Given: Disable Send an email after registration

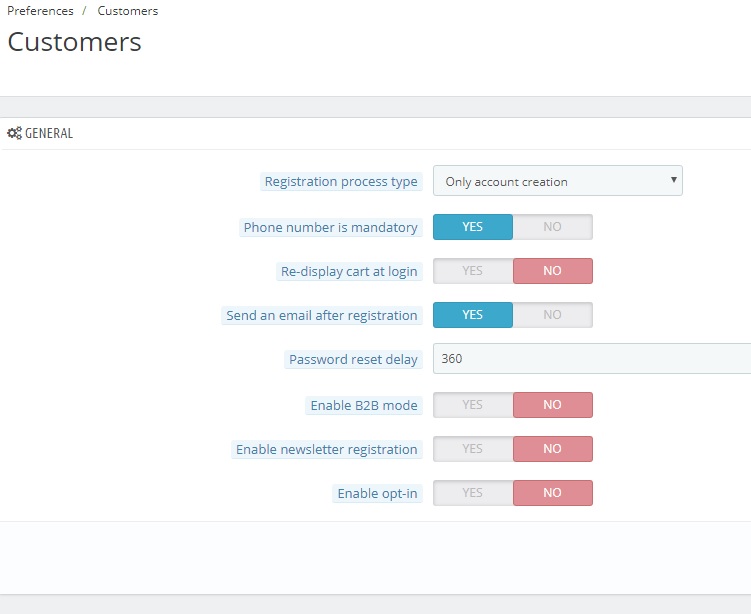Looking at the screenshot, I should coord(552,315).
